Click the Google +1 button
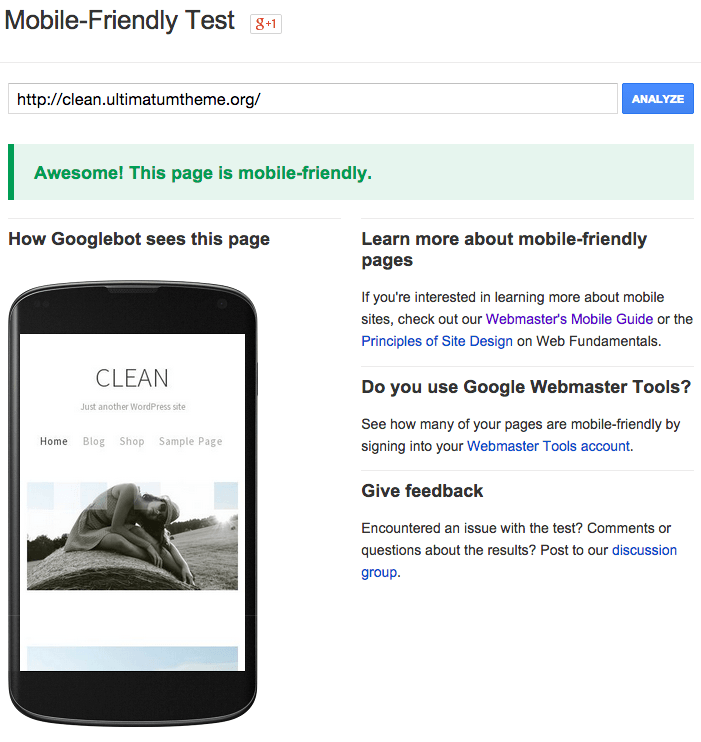 pos(266,24)
